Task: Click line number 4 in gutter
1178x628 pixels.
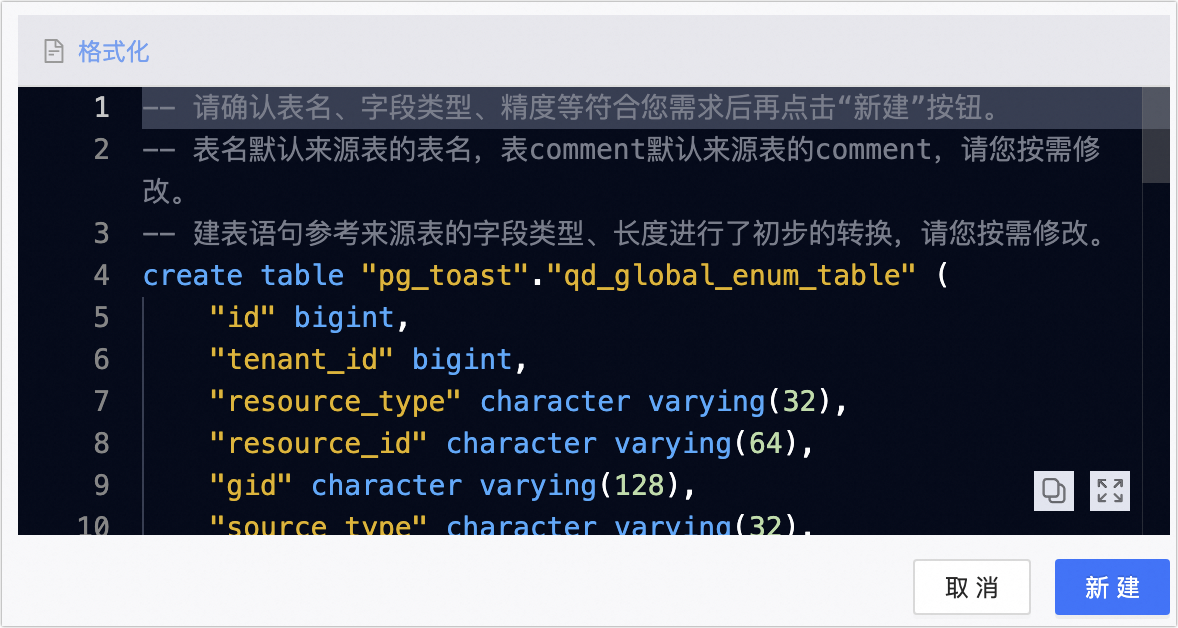Action: pos(101,276)
